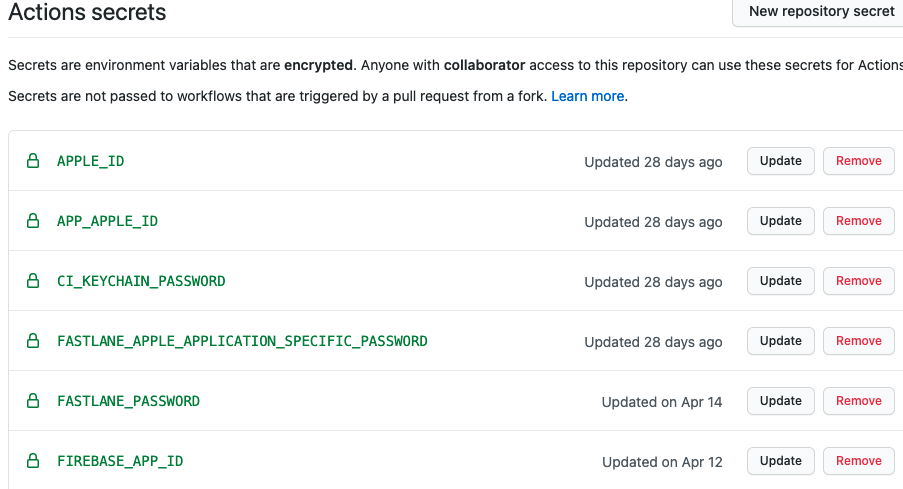Remove the FIREBASE_APP_ID secret
The image size is (903, 489).
859,460
